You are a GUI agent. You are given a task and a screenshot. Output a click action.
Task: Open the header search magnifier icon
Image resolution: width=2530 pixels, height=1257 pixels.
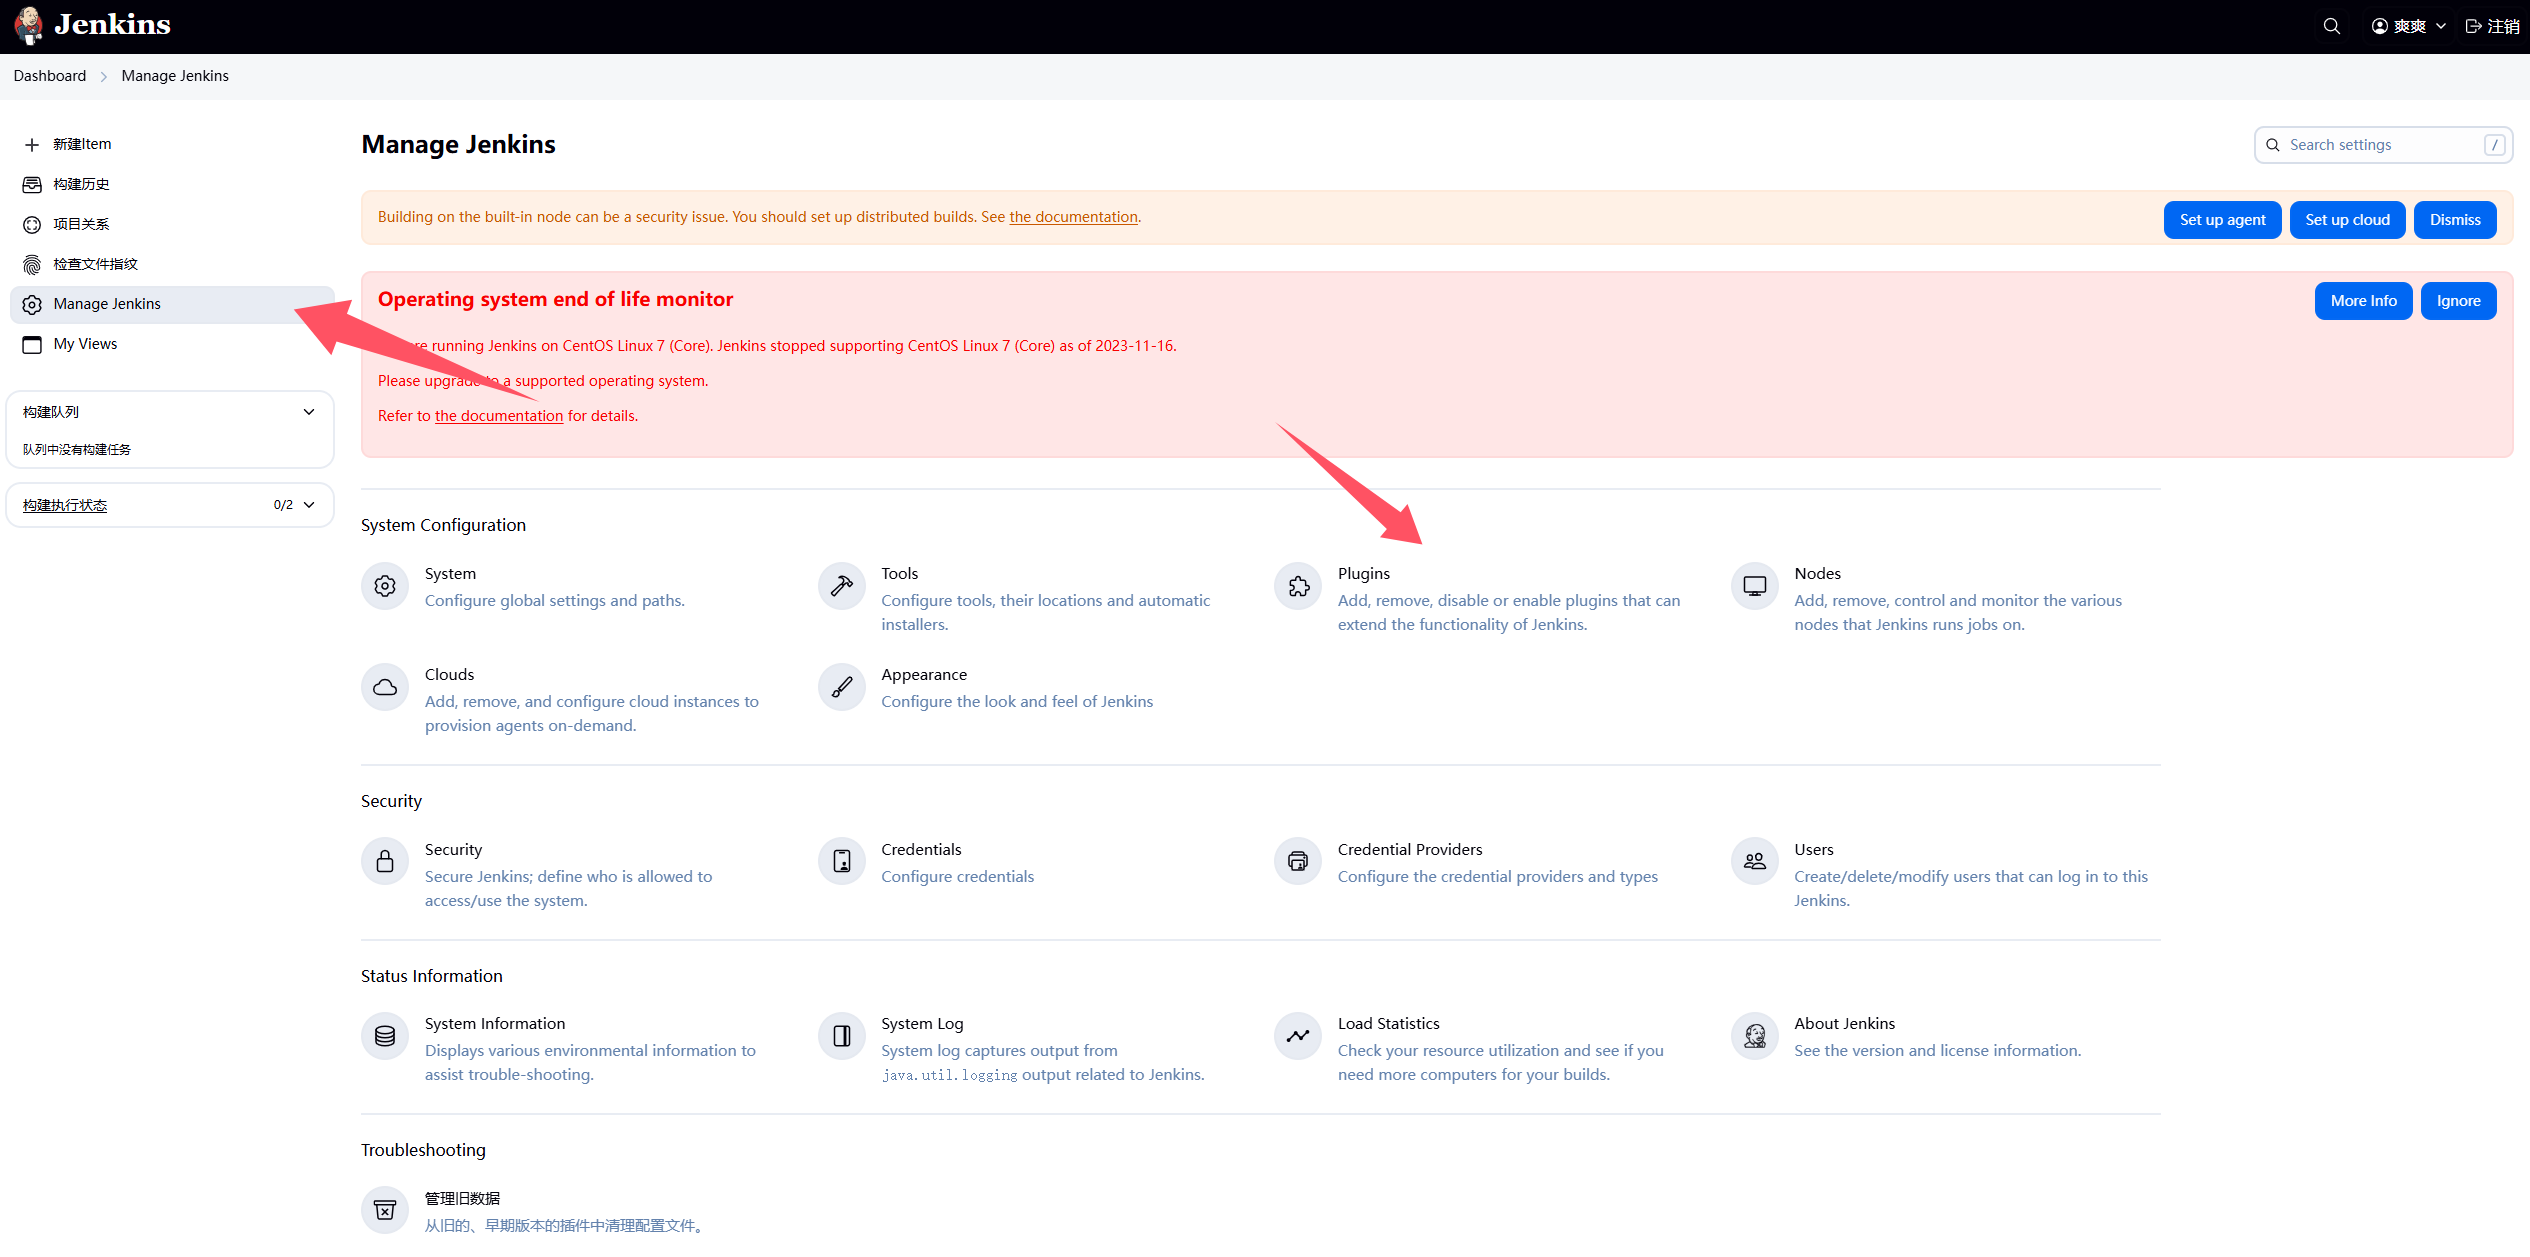[x=2331, y=26]
